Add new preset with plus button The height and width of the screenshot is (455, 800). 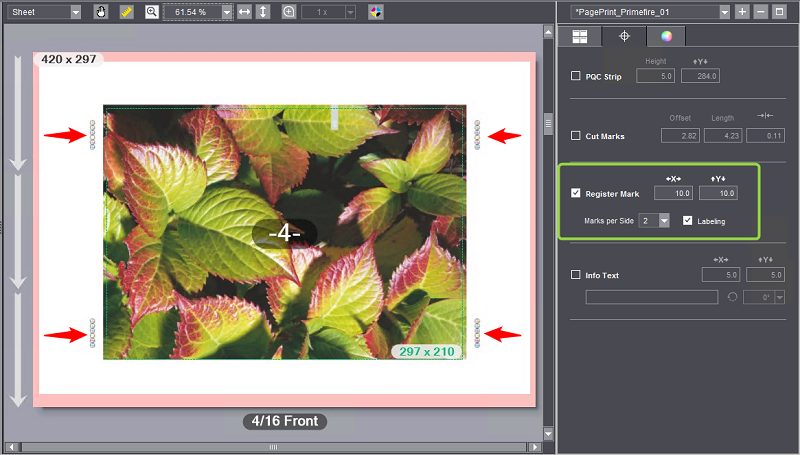(x=742, y=11)
